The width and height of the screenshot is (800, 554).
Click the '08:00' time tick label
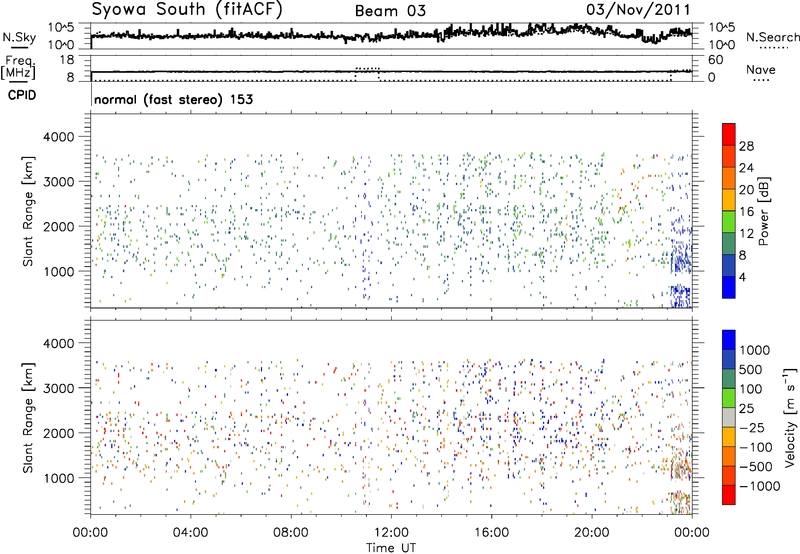pyautogui.click(x=291, y=533)
